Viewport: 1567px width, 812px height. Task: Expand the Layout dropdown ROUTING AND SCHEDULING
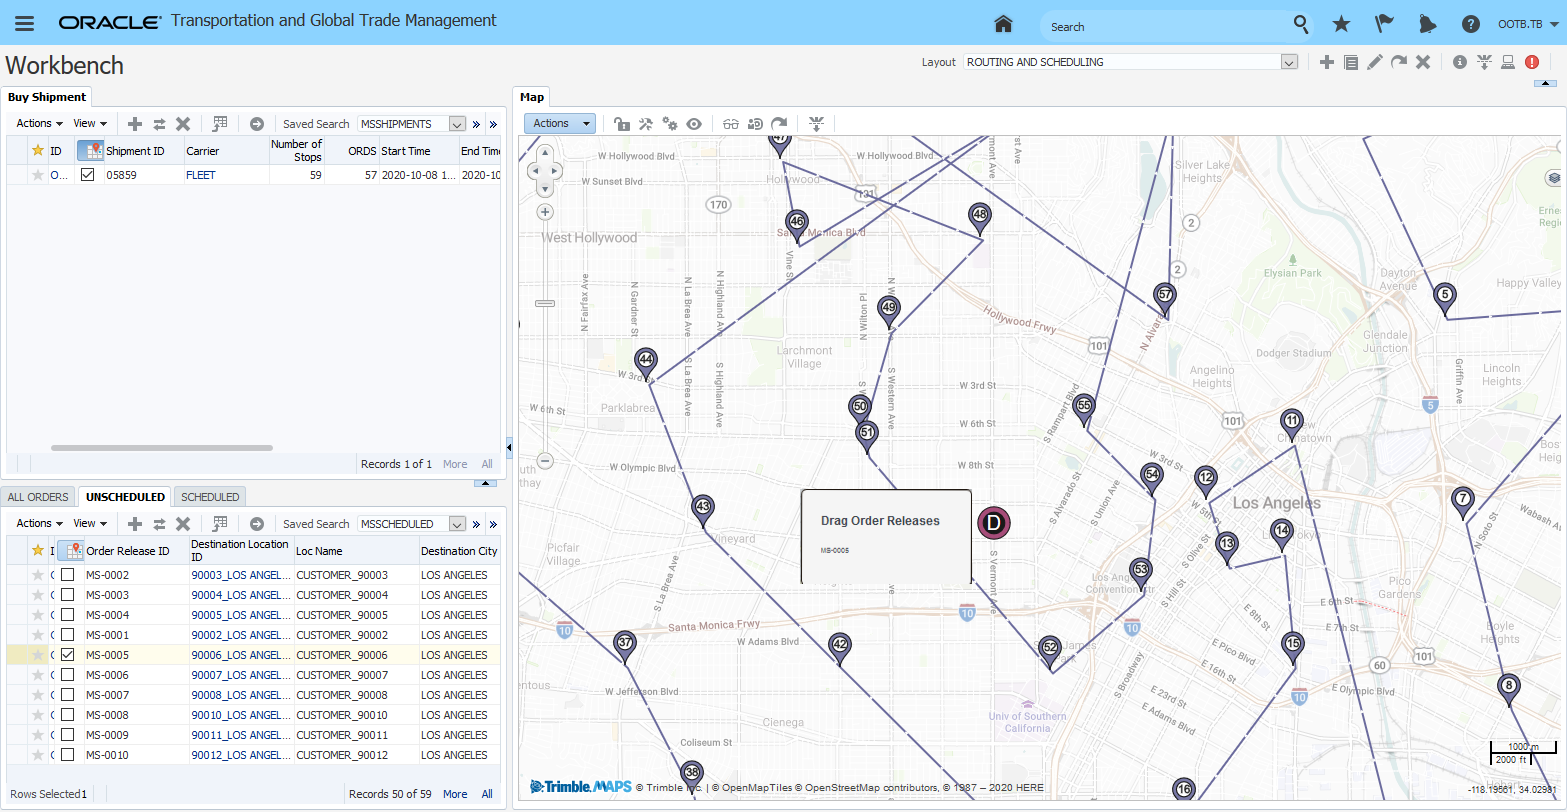pos(1289,62)
